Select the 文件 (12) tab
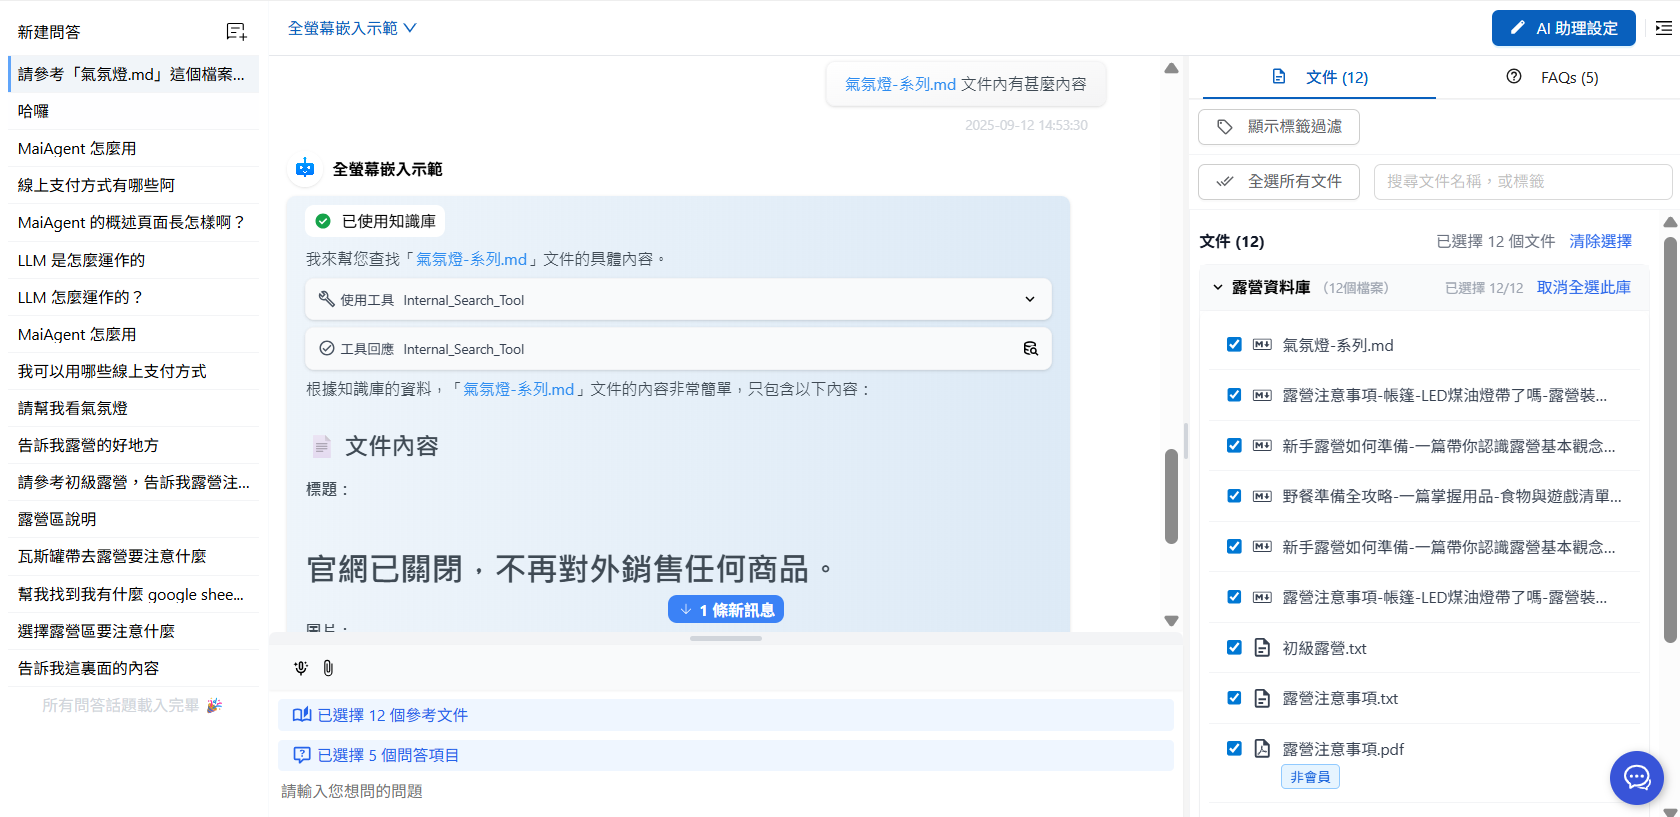 click(1320, 78)
